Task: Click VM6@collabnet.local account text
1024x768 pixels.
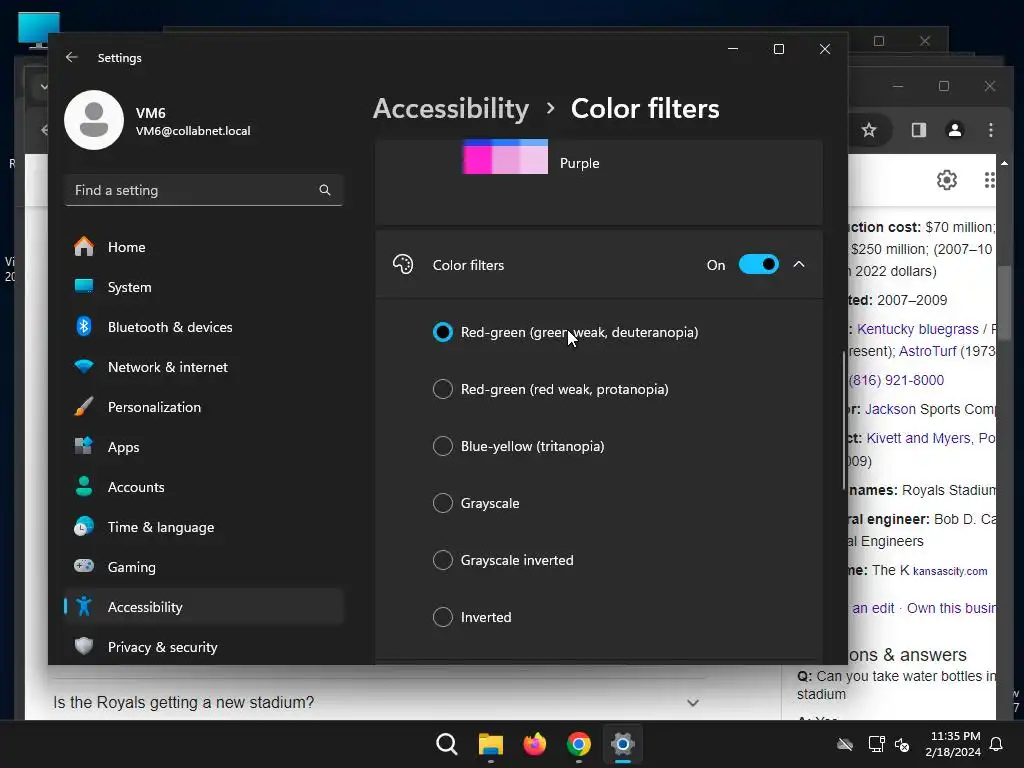Action: [193, 131]
